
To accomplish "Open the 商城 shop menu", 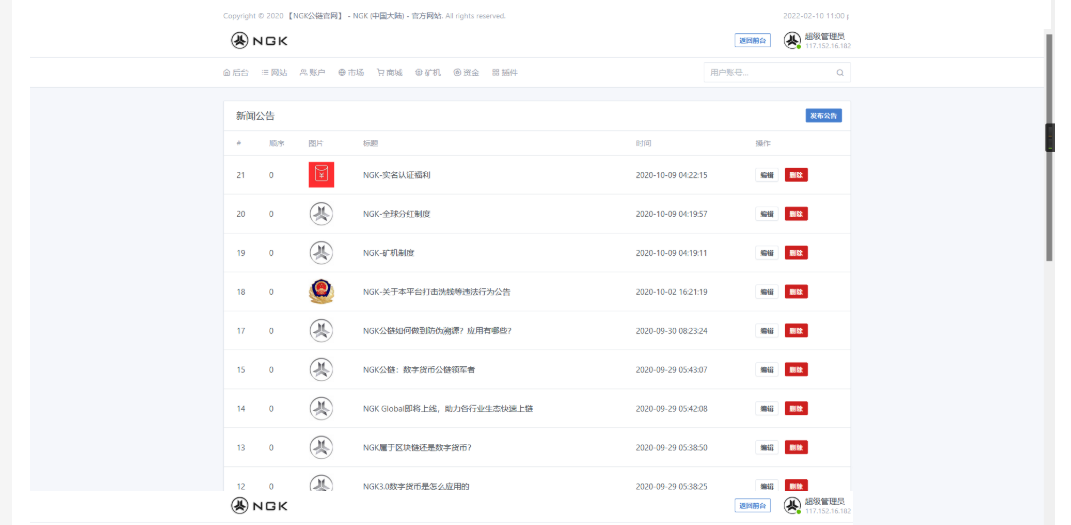I will [389, 72].
